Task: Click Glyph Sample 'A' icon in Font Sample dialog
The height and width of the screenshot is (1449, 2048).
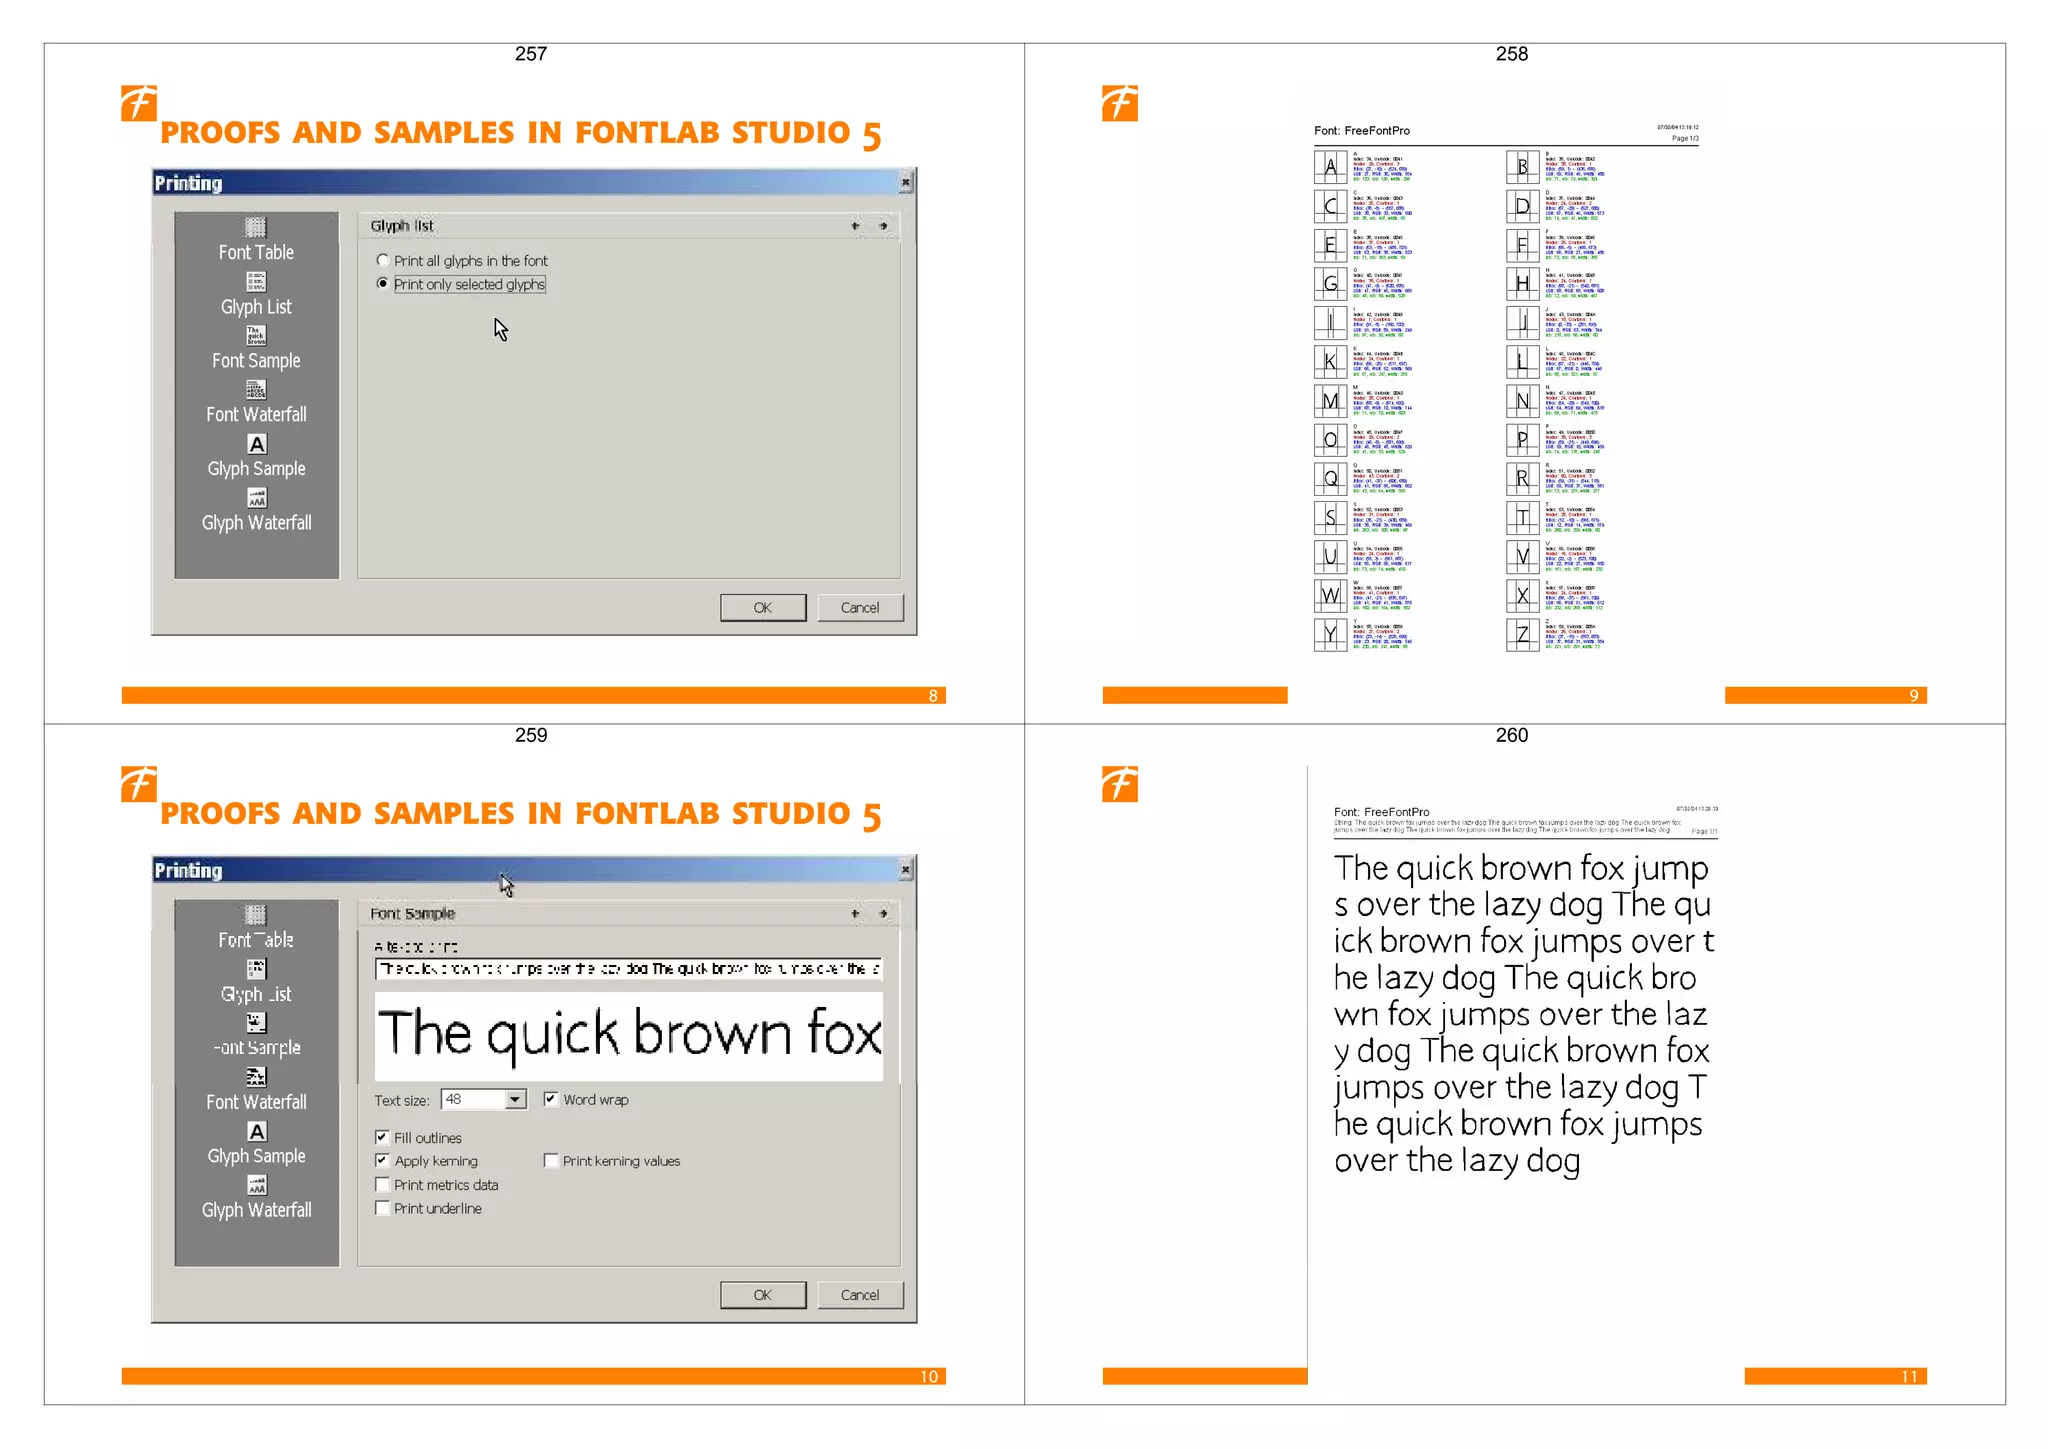Action: point(256,1131)
